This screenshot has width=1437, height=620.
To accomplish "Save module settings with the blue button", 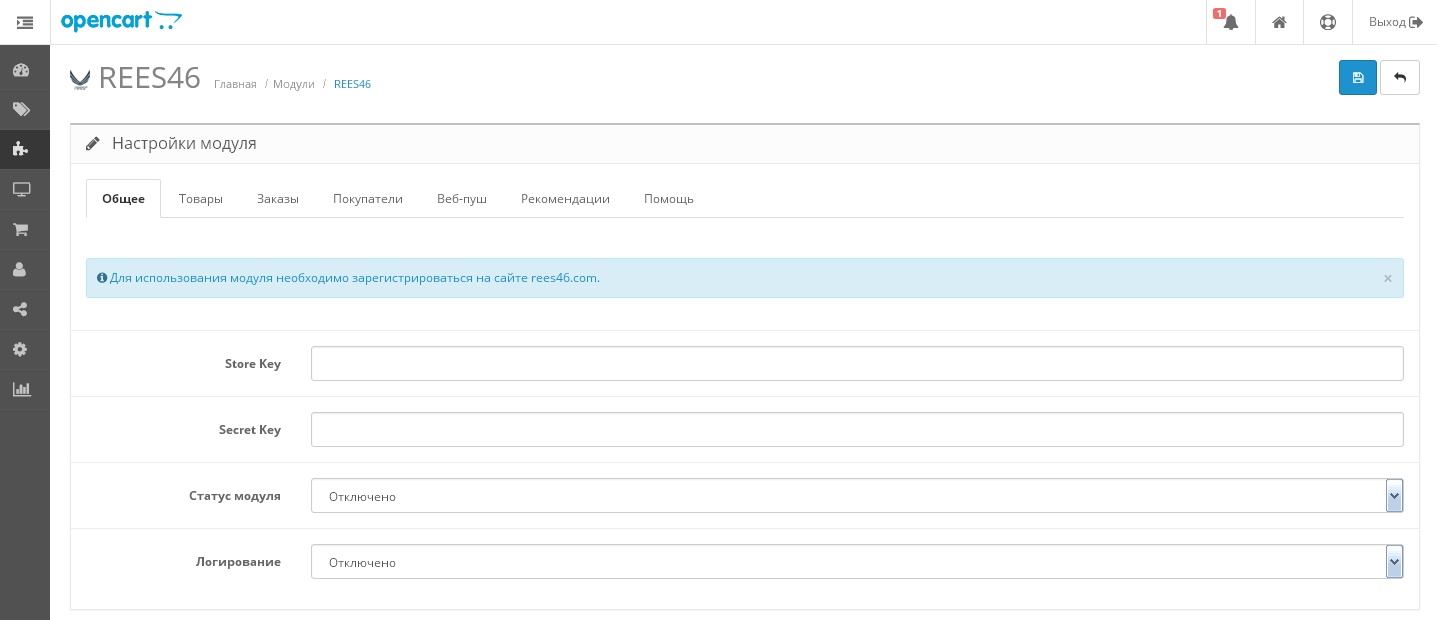I will click(x=1357, y=78).
